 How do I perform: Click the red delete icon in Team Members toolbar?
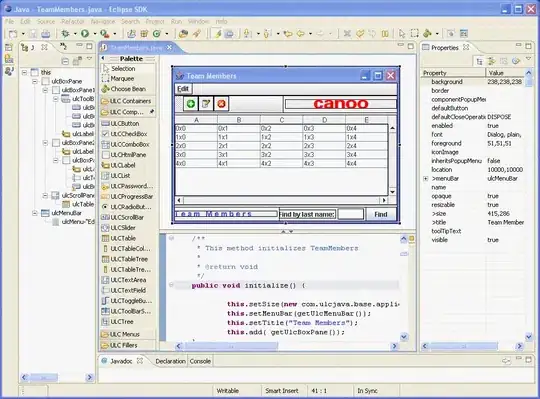click(x=221, y=104)
